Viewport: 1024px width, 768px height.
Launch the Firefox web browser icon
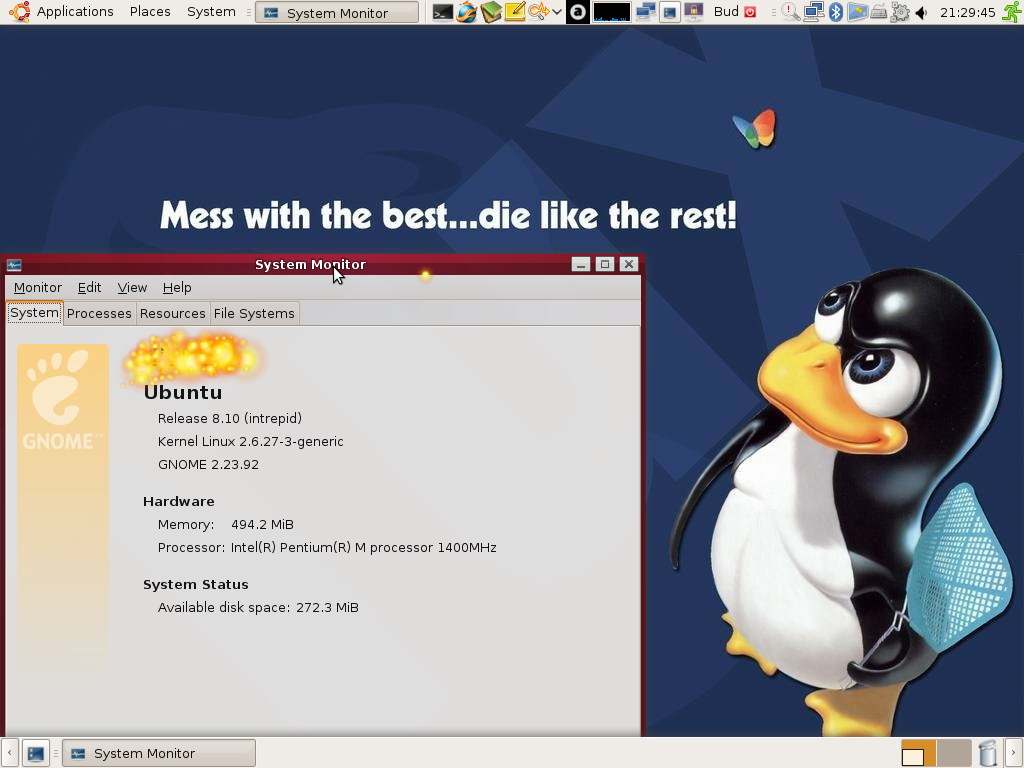pos(466,12)
